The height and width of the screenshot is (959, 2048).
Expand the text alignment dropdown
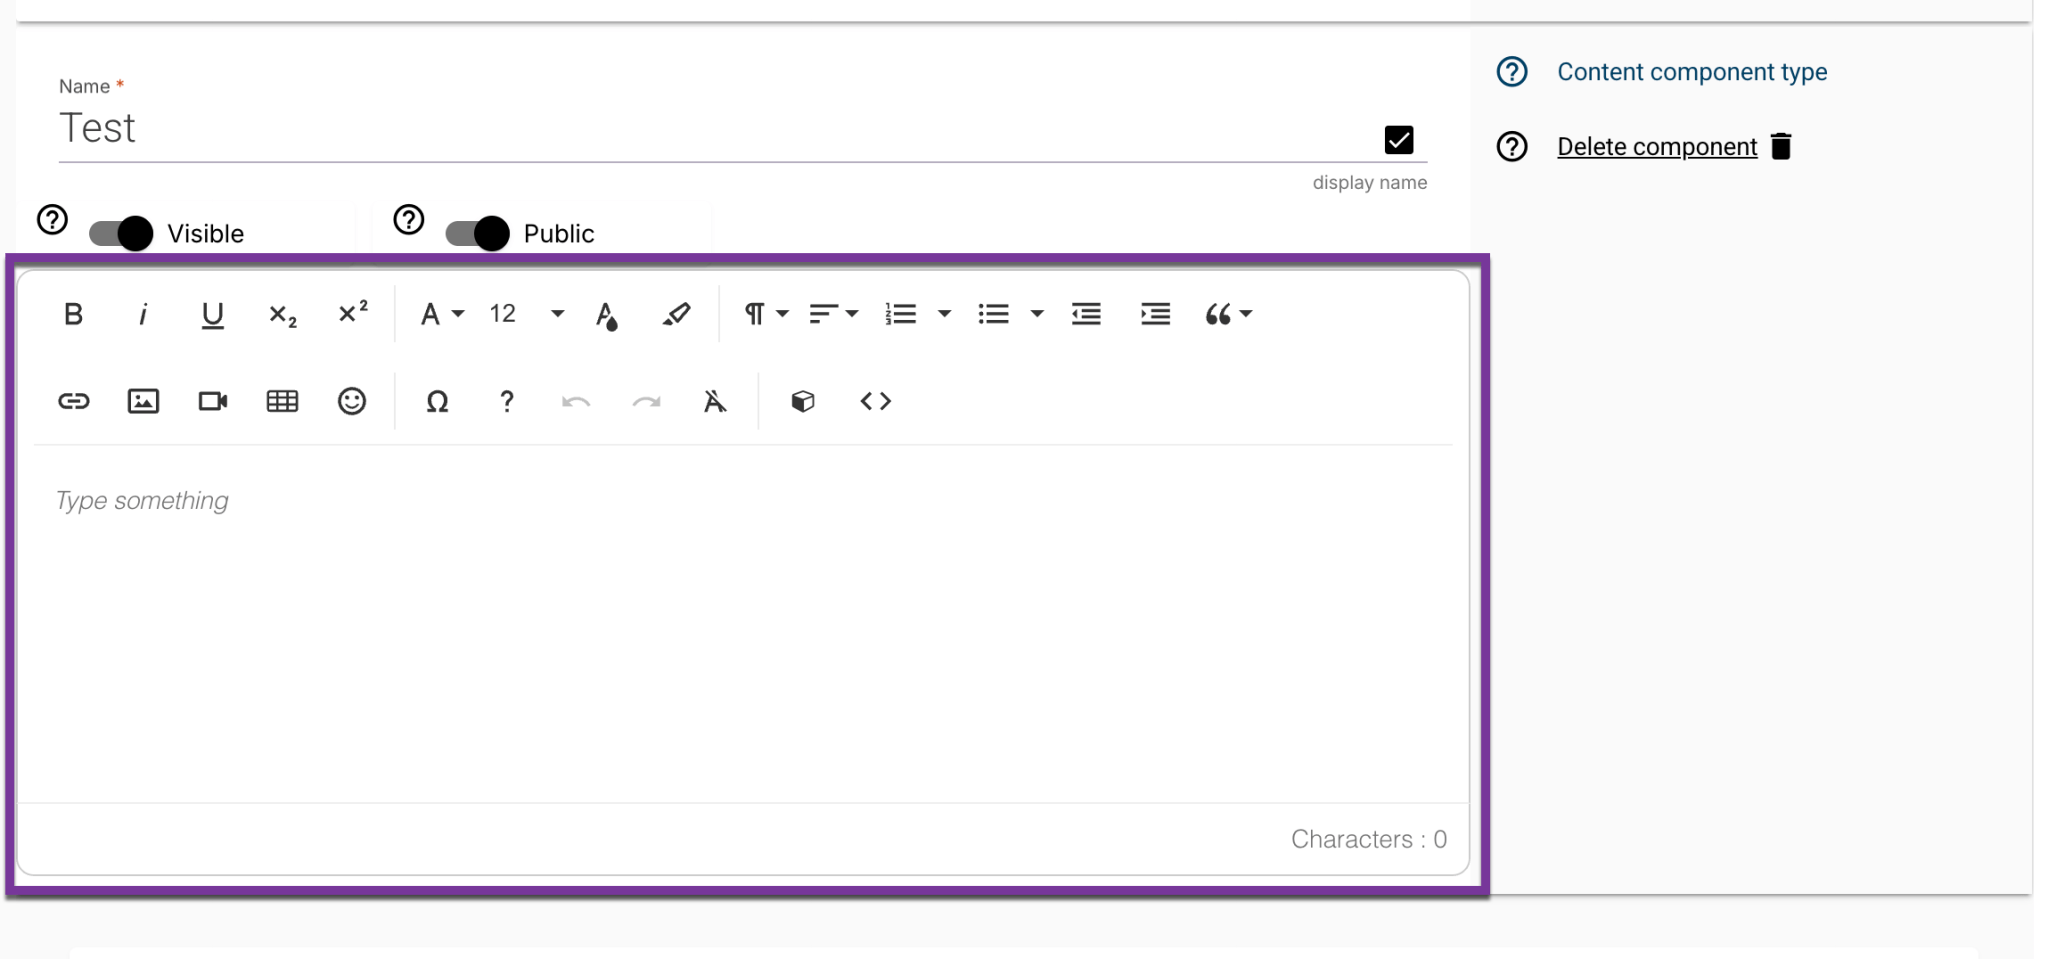[851, 314]
